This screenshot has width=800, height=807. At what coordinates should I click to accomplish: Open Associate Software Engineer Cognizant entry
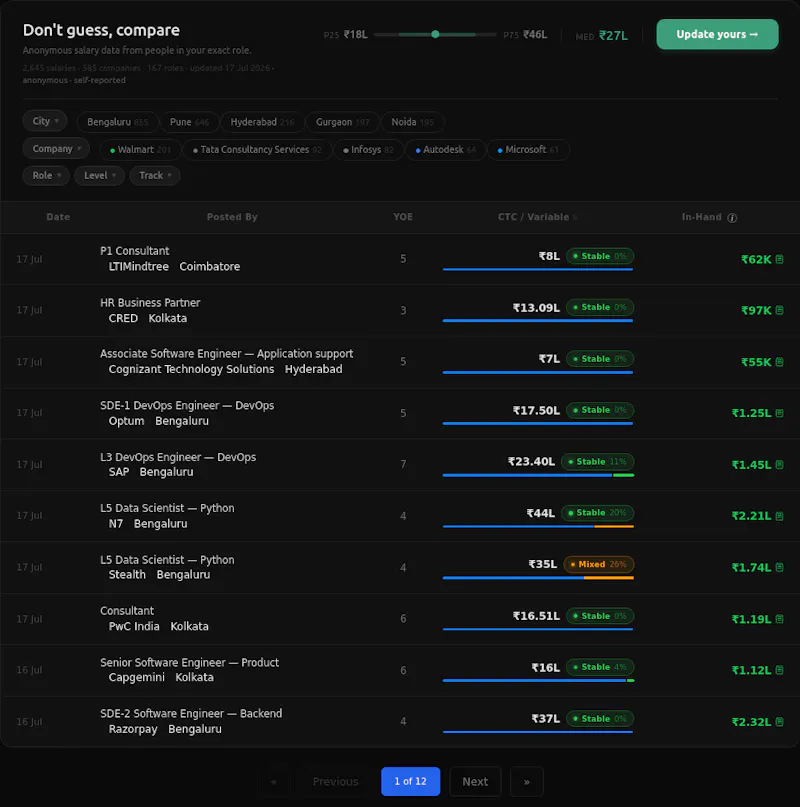coord(399,362)
